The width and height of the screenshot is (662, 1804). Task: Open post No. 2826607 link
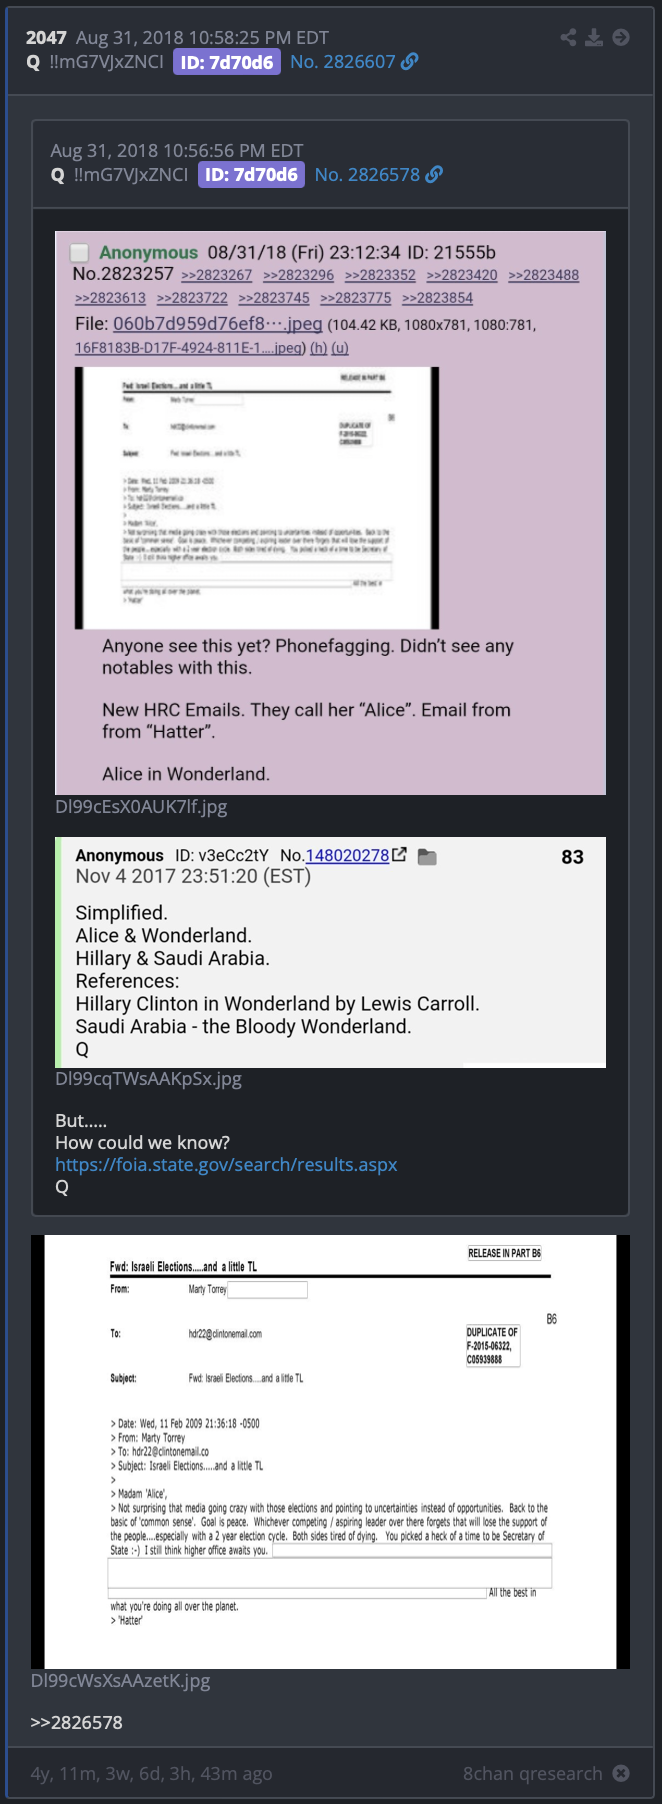(x=343, y=62)
